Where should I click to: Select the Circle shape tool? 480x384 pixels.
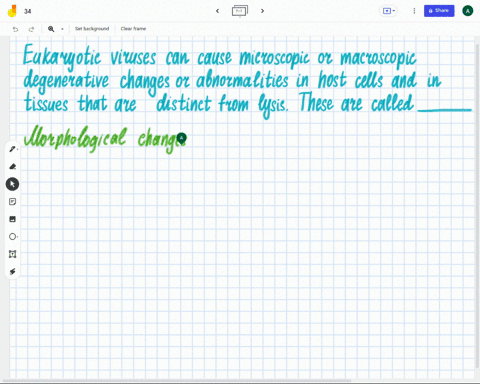point(13,236)
